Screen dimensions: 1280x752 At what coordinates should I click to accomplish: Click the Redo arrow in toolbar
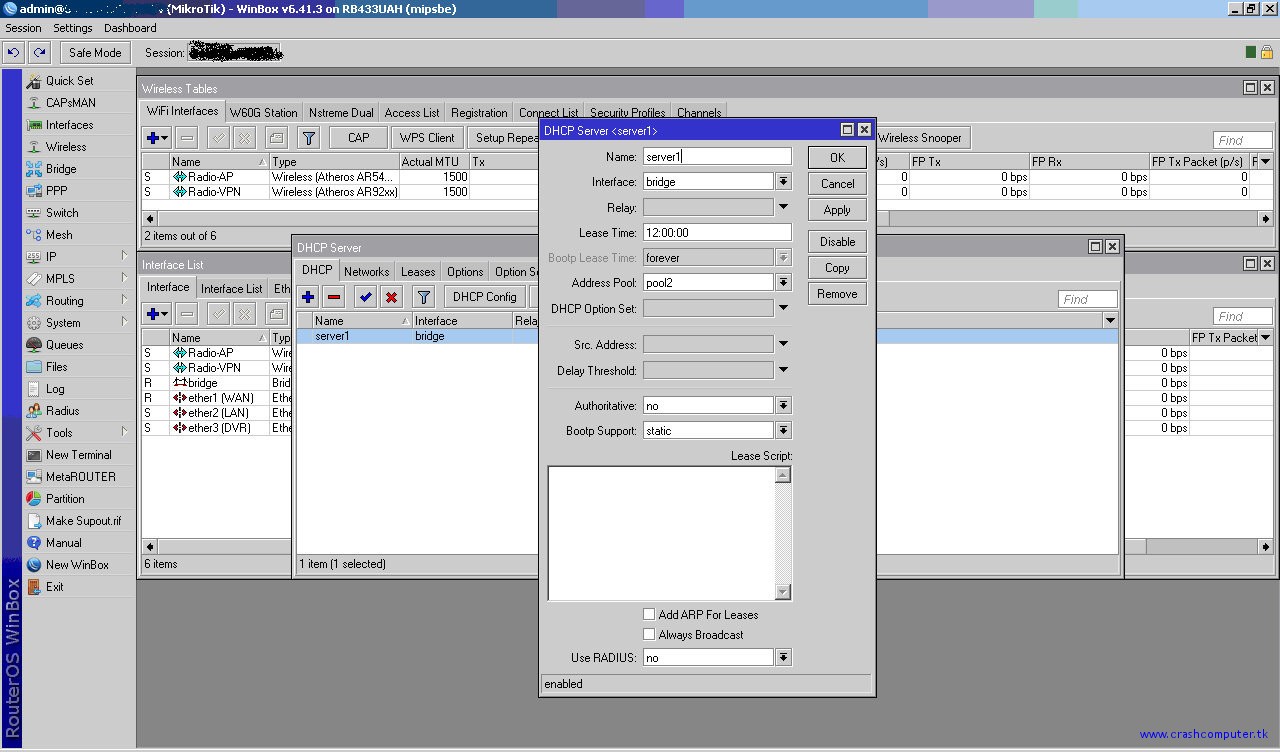(x=39, y=53)
